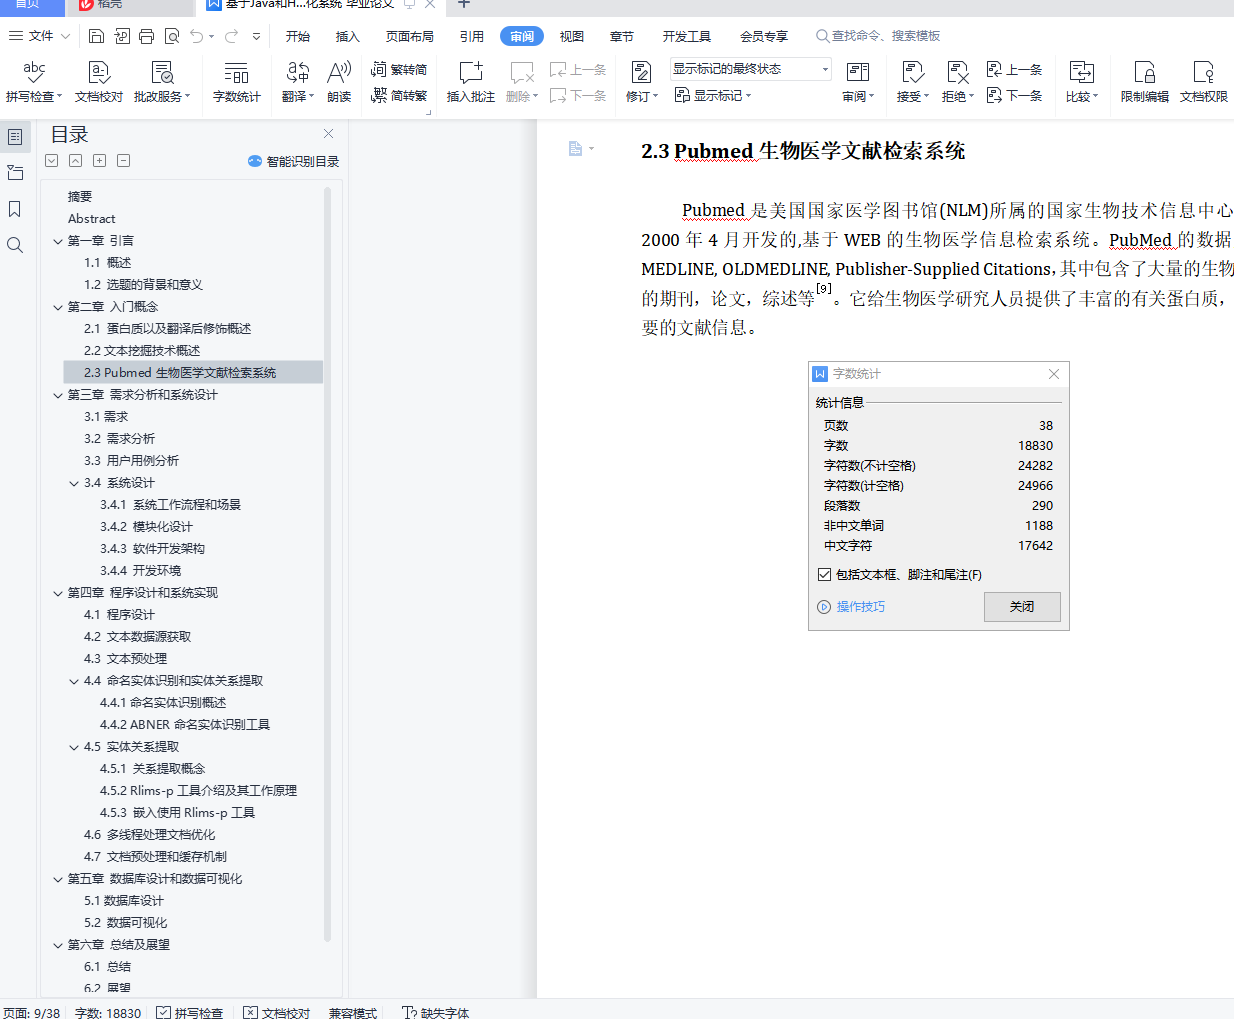Start 朗读 read aloud
The width and height of the screenshot is (1234, 1019).
pos(339,81)
